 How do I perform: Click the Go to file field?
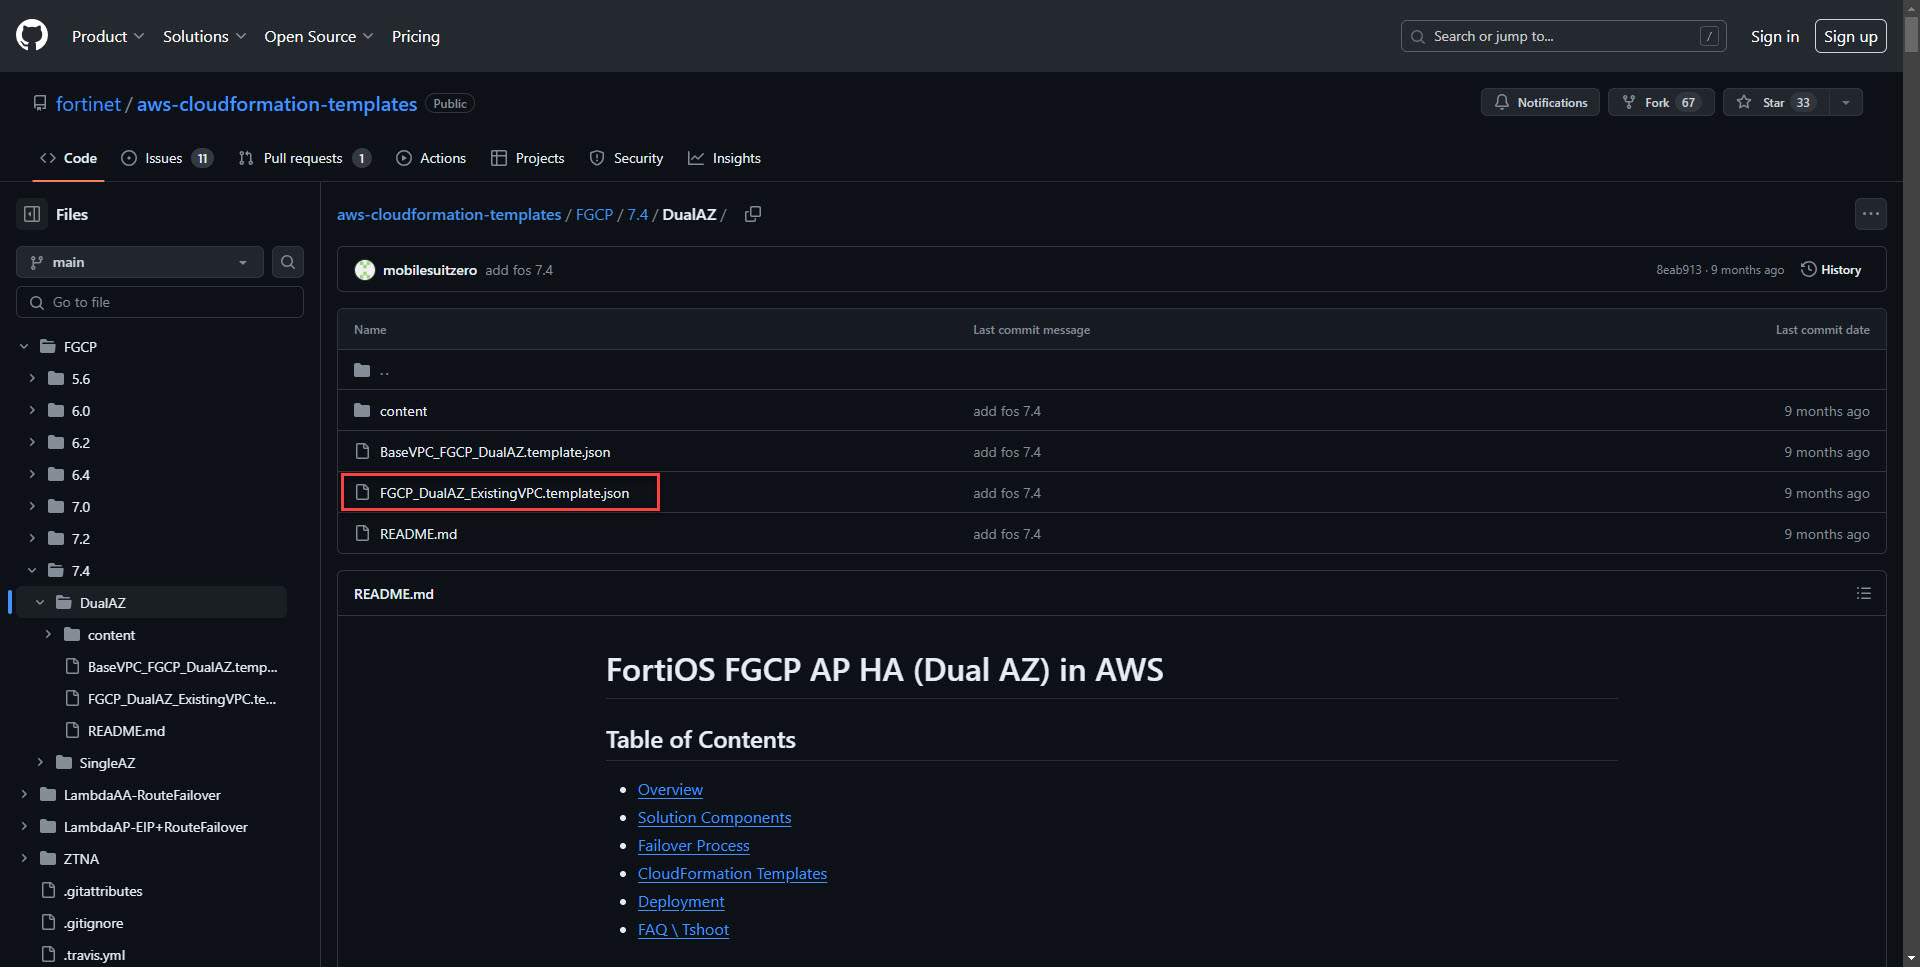point(160,302)
